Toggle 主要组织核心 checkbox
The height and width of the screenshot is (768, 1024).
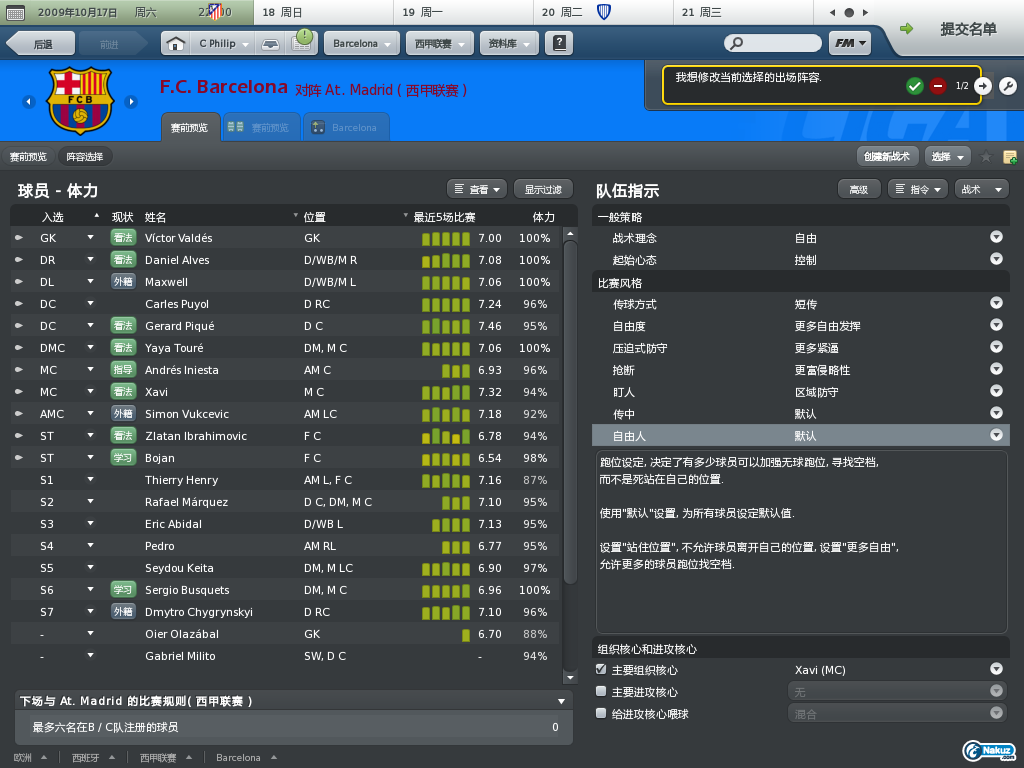point(601,669)
